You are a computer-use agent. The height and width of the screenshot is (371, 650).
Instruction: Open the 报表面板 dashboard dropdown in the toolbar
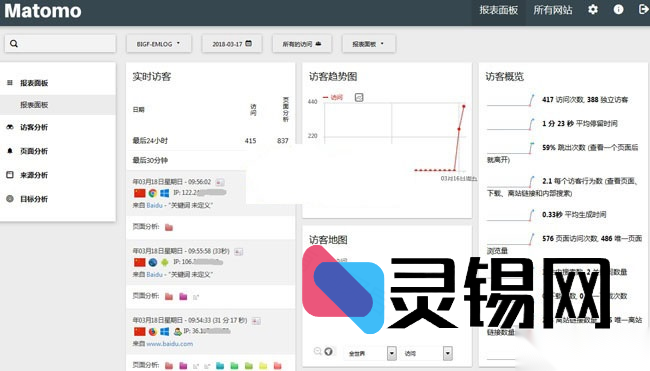[369, 44]
